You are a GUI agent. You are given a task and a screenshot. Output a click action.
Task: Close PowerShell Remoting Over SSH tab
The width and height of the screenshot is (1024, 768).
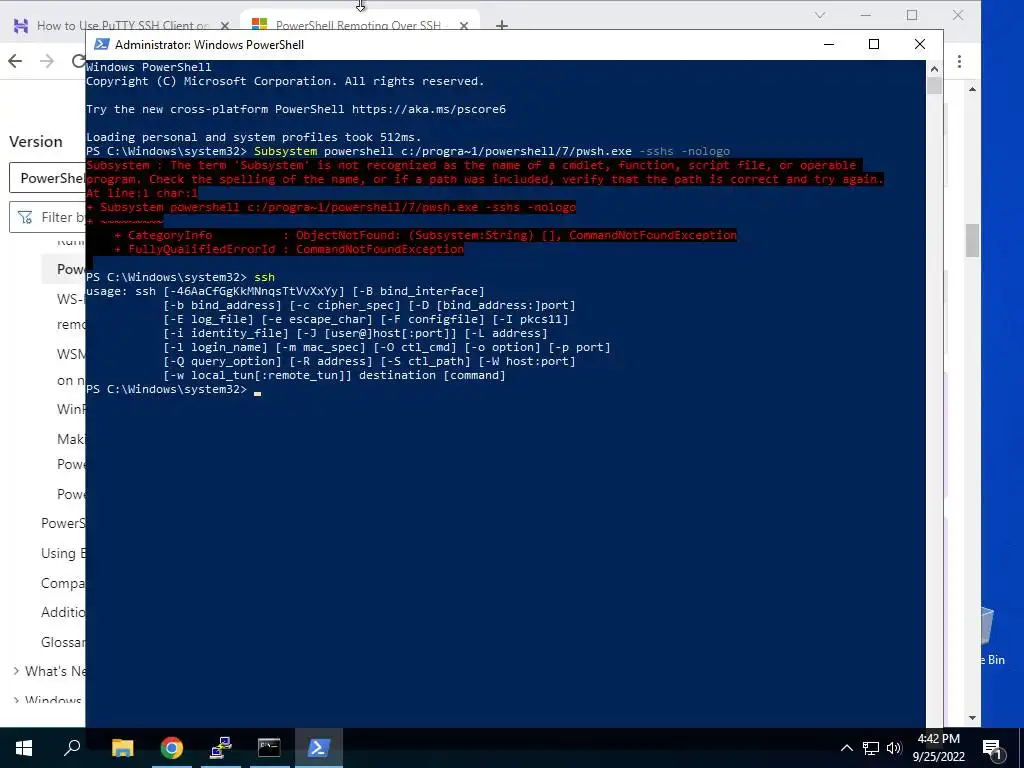coord(464,26)
